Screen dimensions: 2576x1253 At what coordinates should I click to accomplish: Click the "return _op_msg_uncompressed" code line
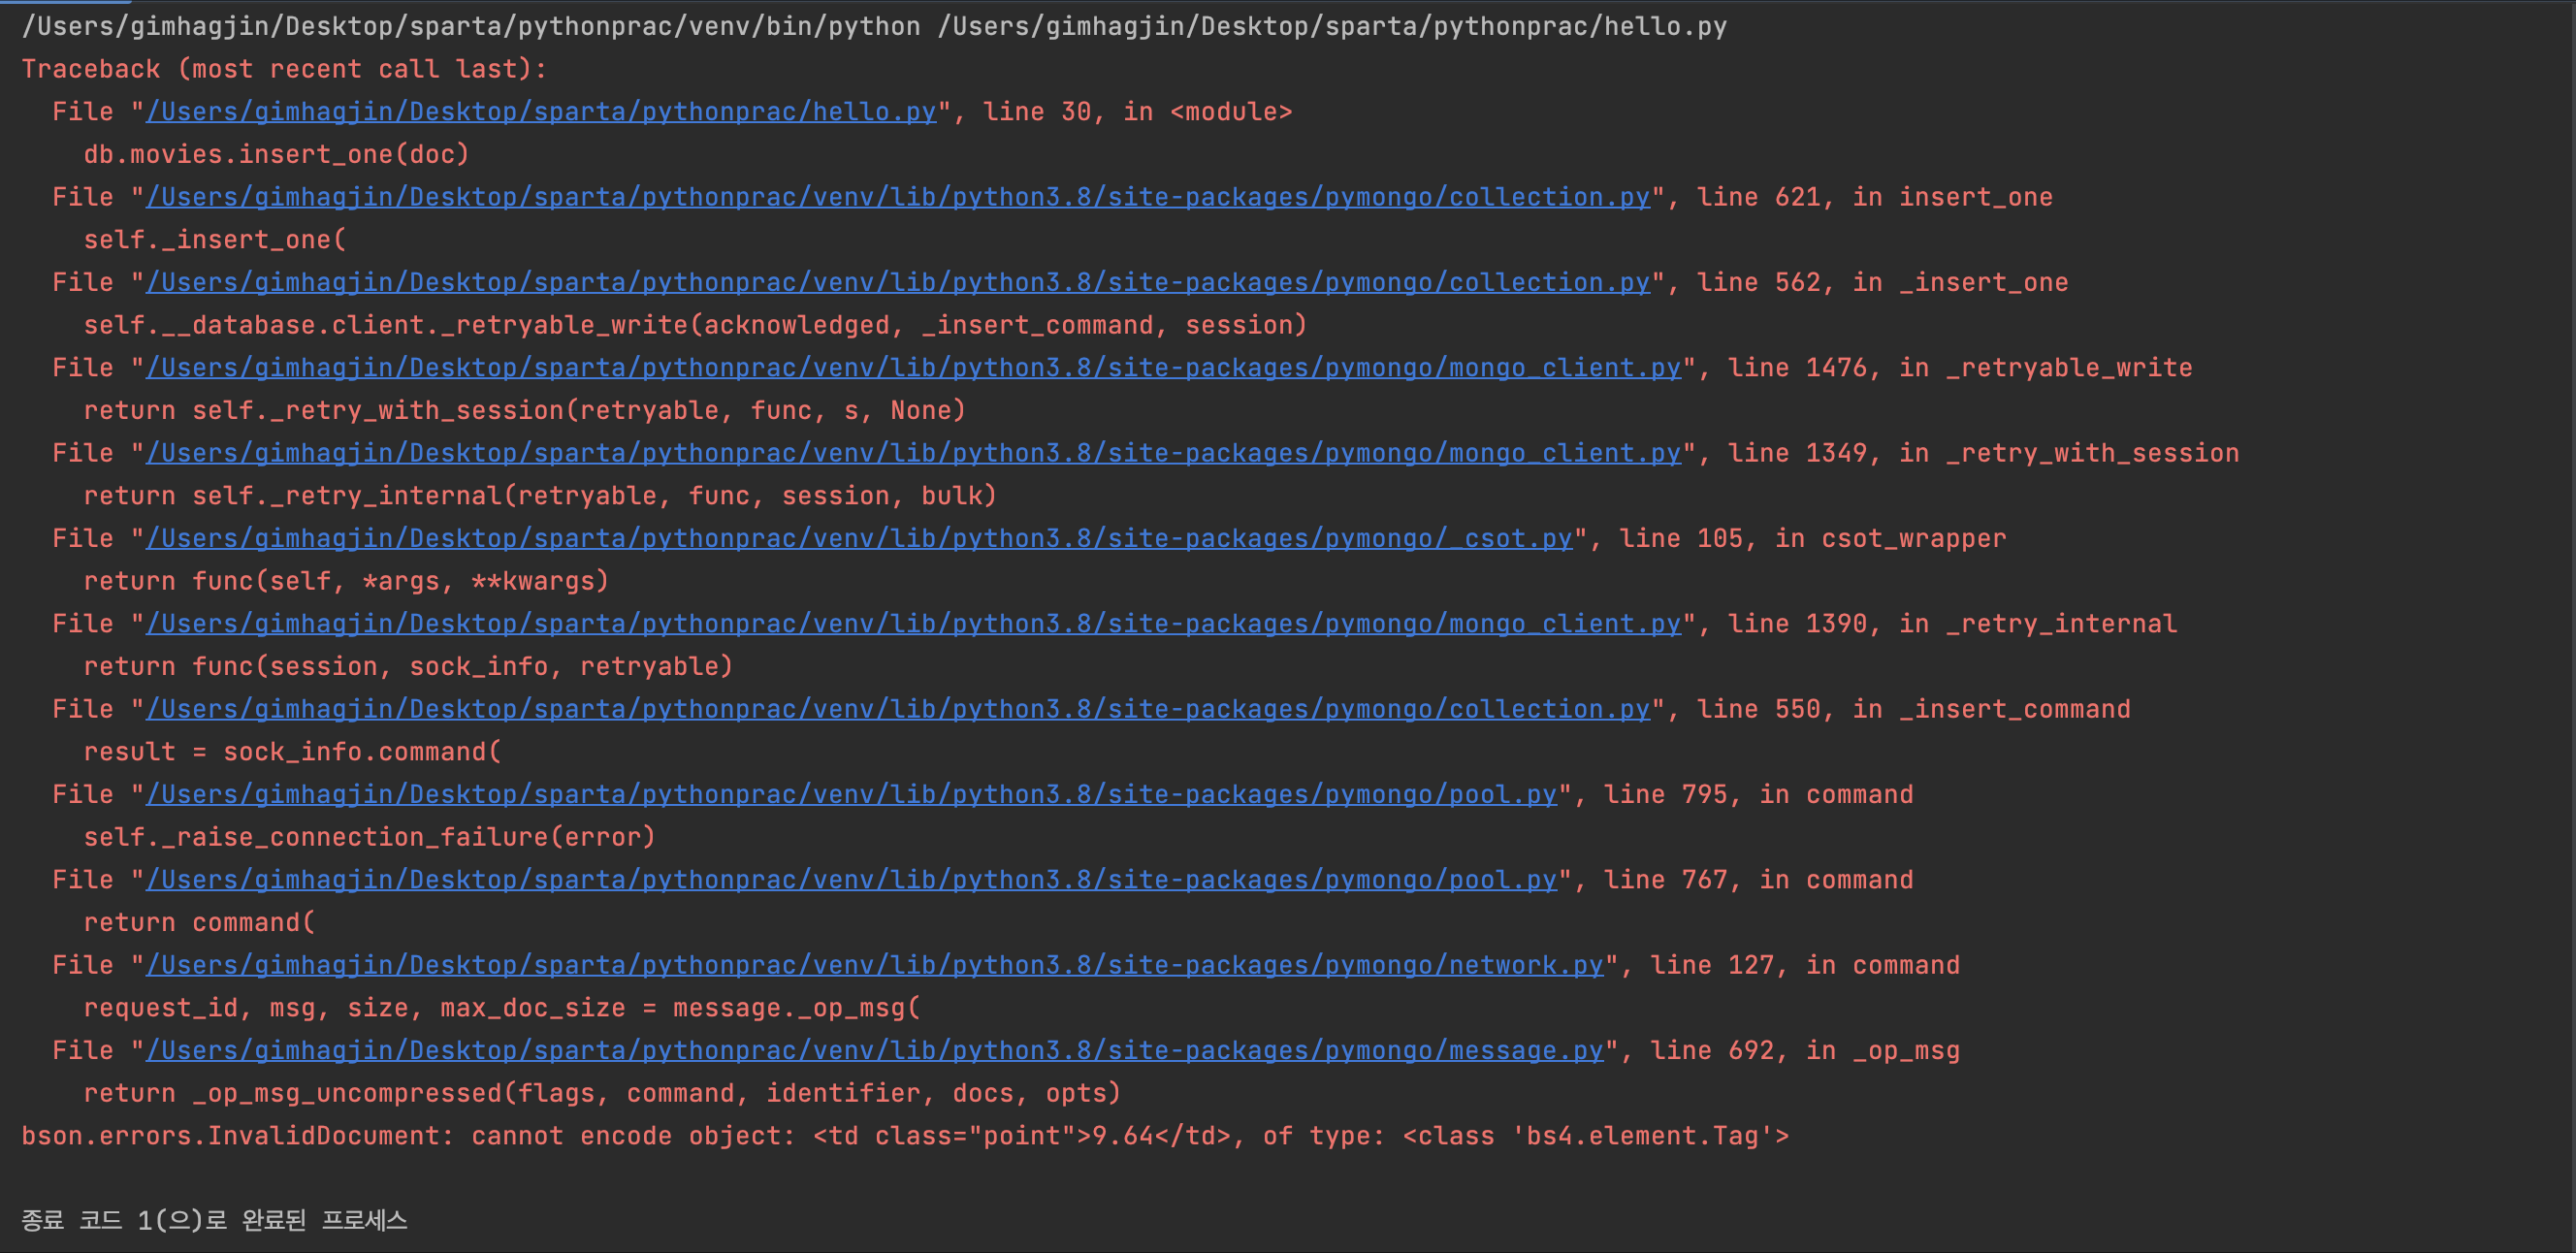coord(602,1093)
